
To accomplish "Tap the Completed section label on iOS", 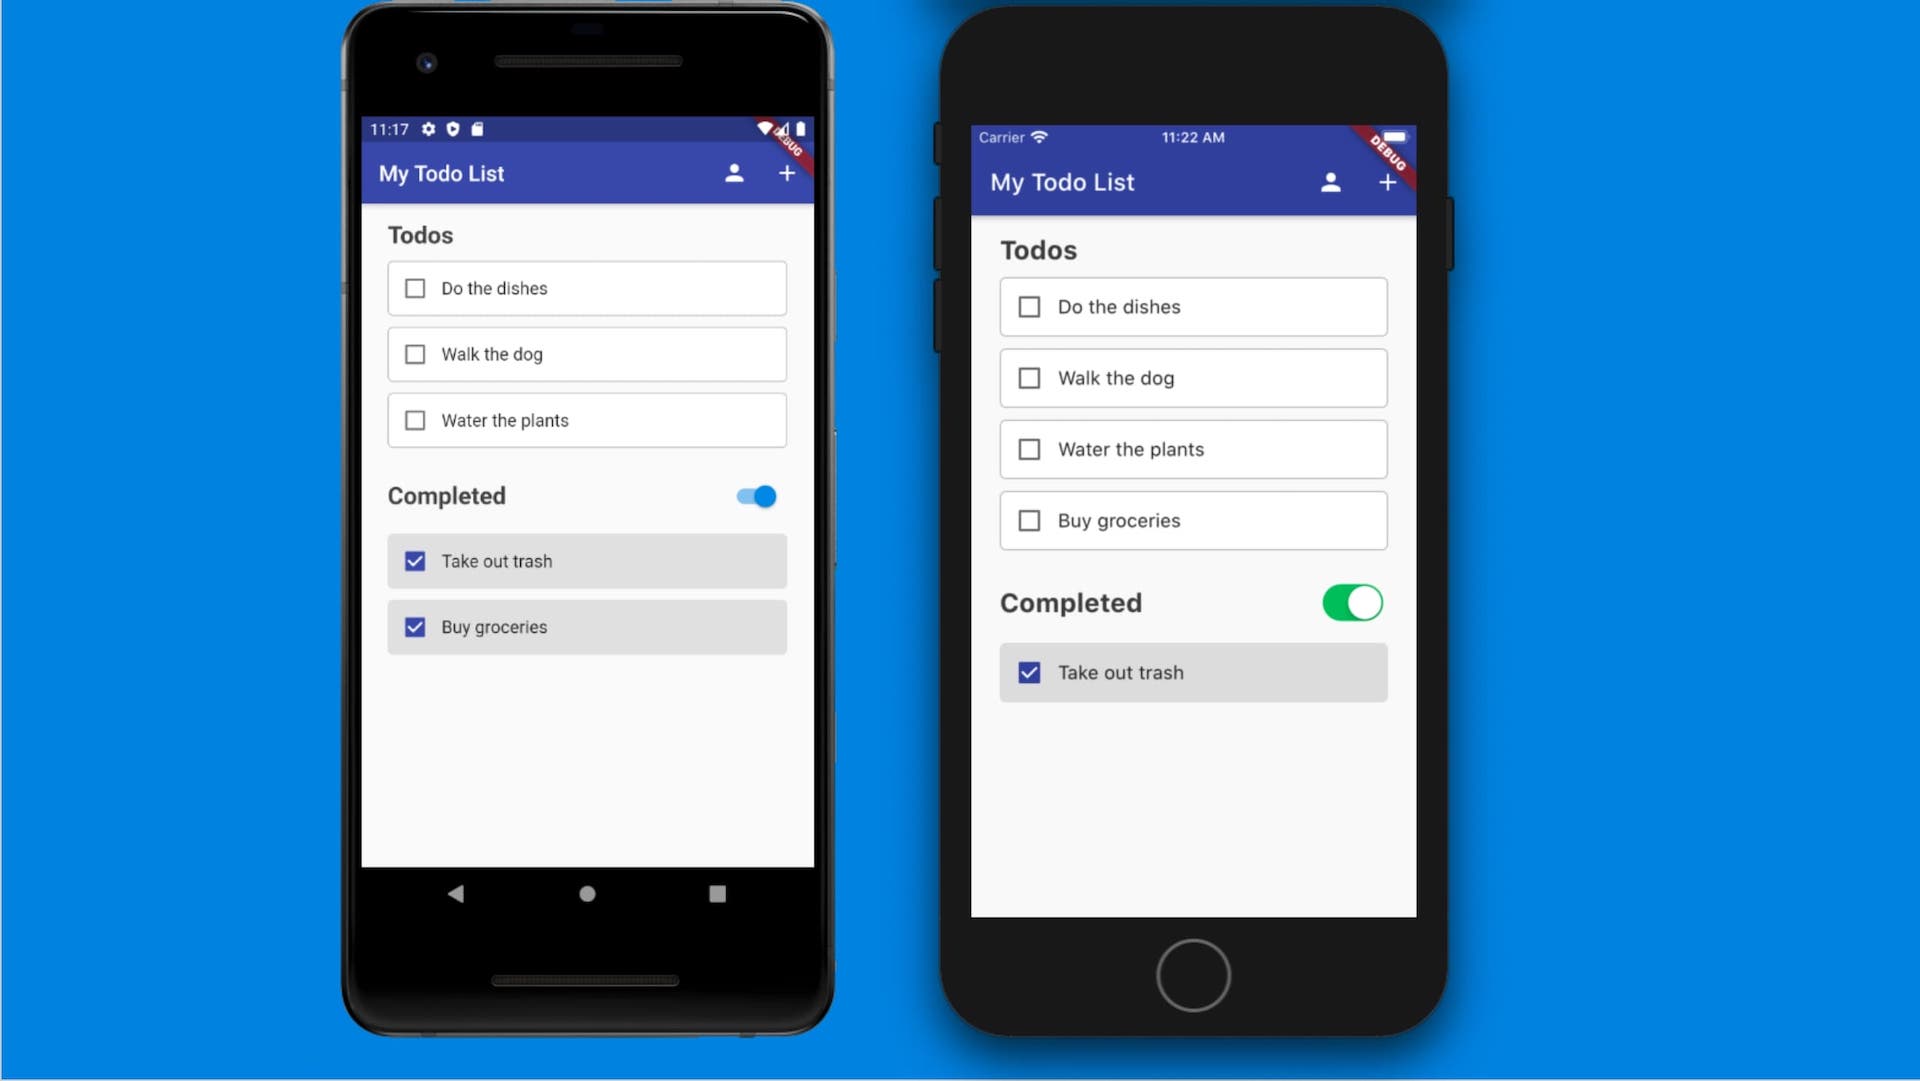I will [1071, 602].
